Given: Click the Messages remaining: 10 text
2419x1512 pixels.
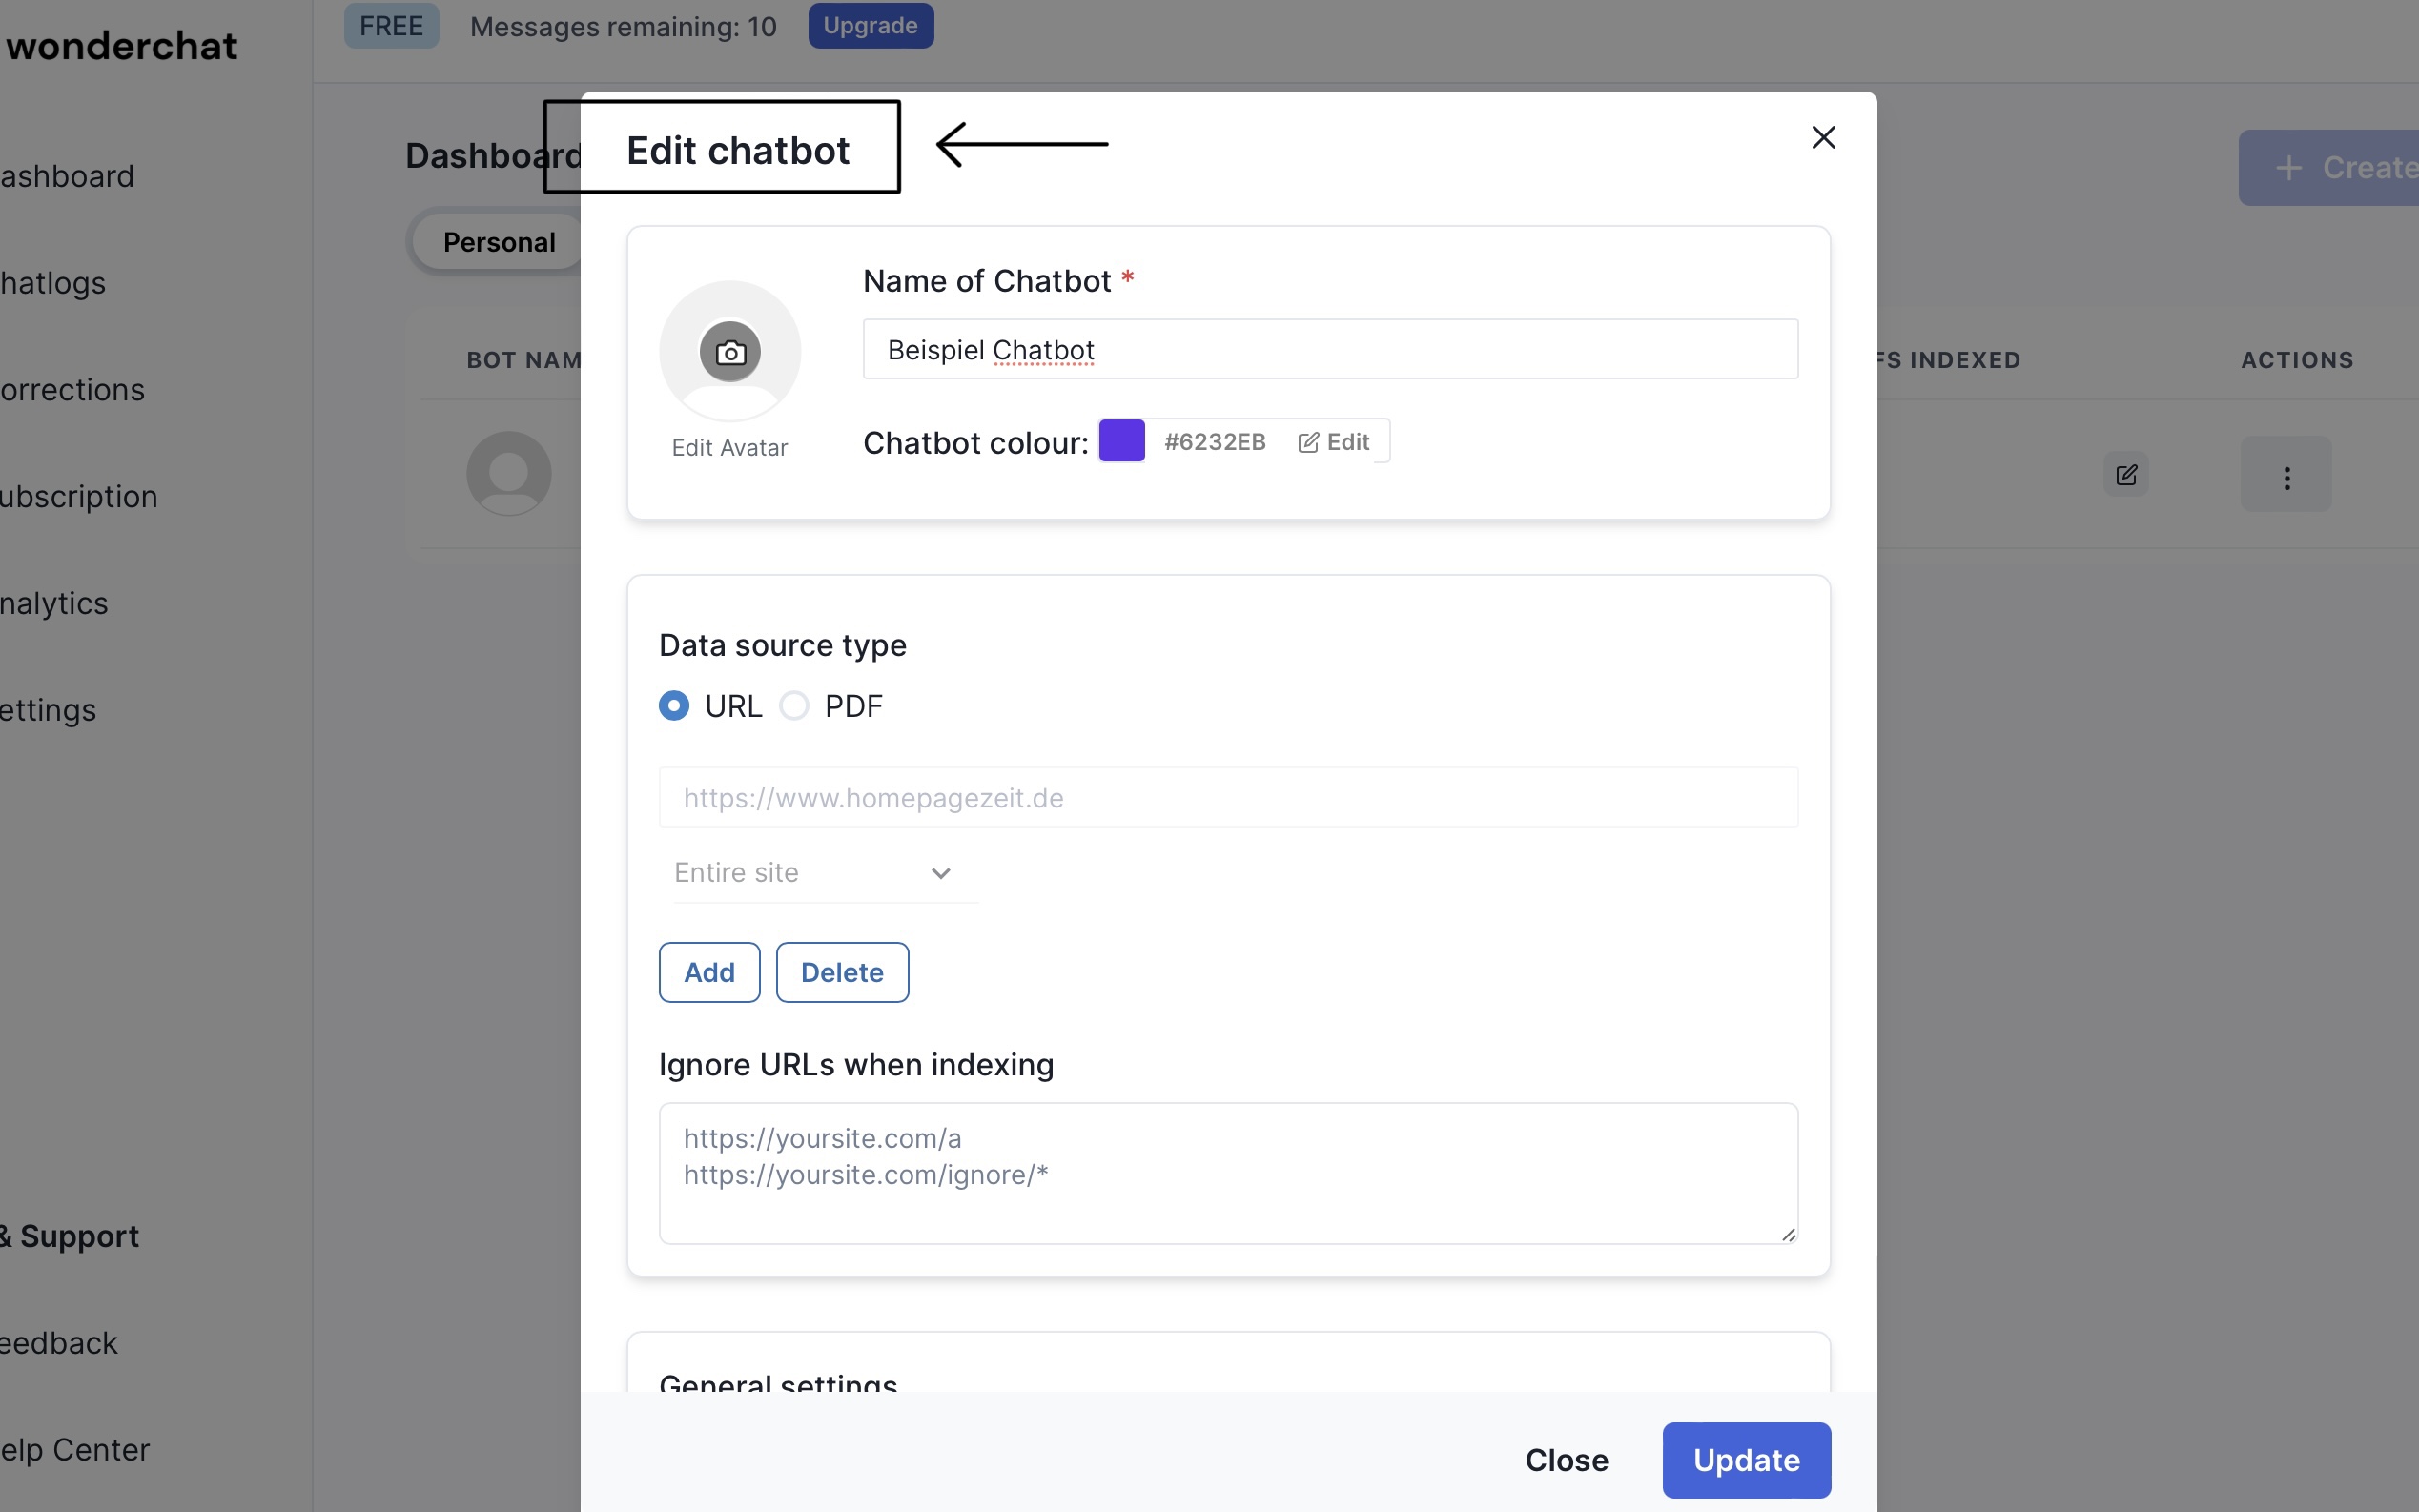Looking at the screenshot, I should [622, 27].
